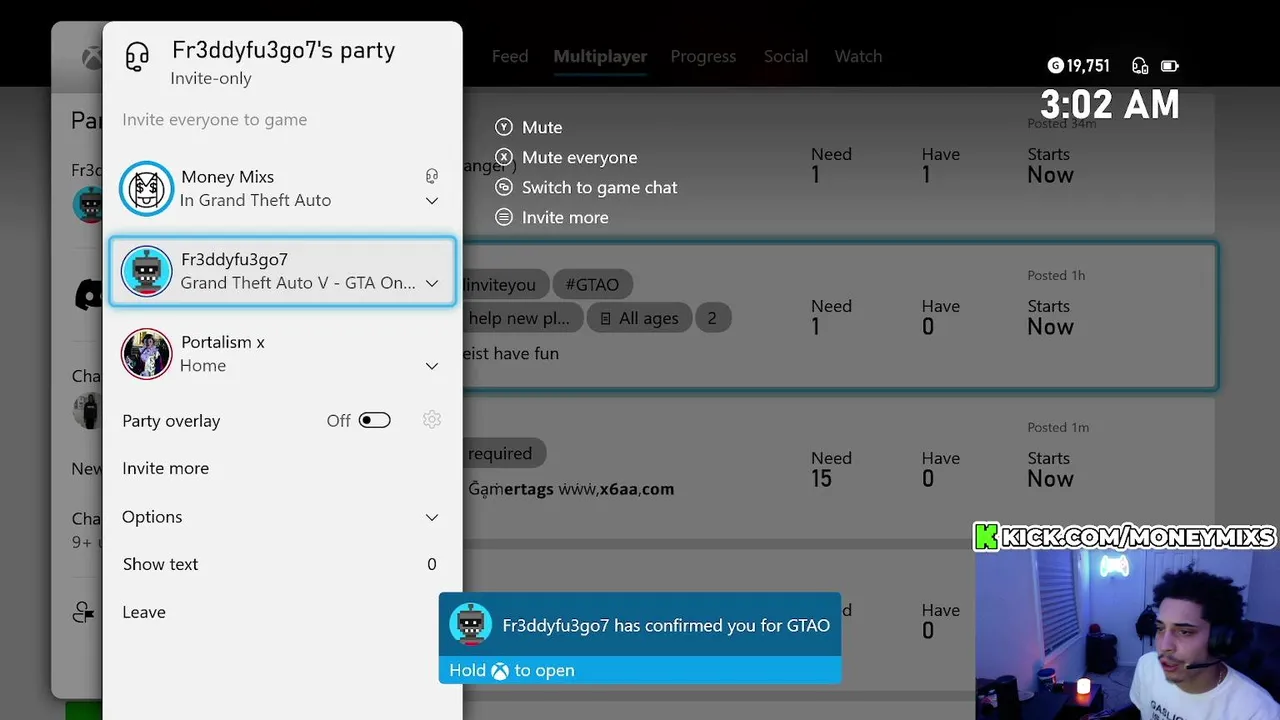Click Portalism x avatar picture

click(146, 354)
